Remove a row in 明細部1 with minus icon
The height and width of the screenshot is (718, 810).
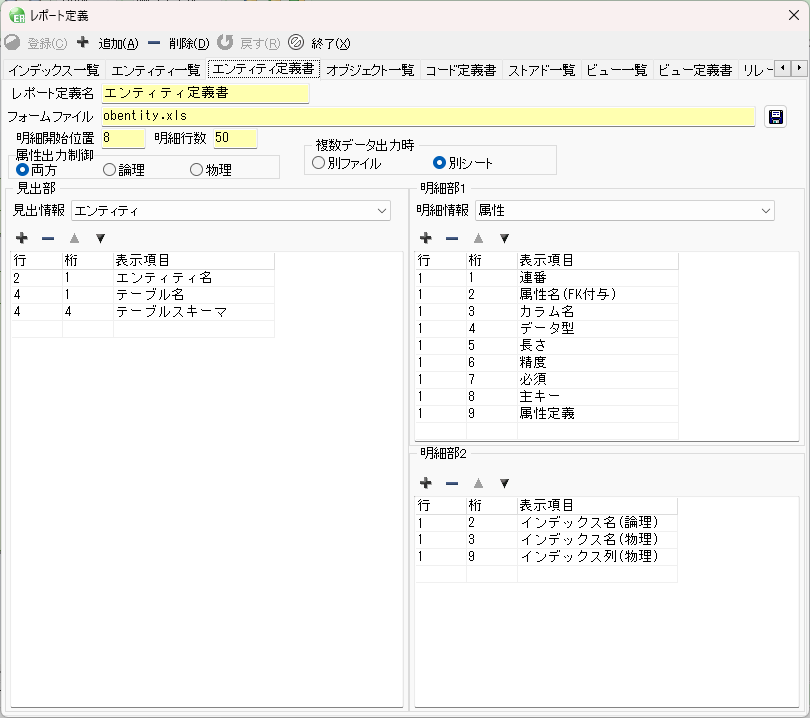452,238
